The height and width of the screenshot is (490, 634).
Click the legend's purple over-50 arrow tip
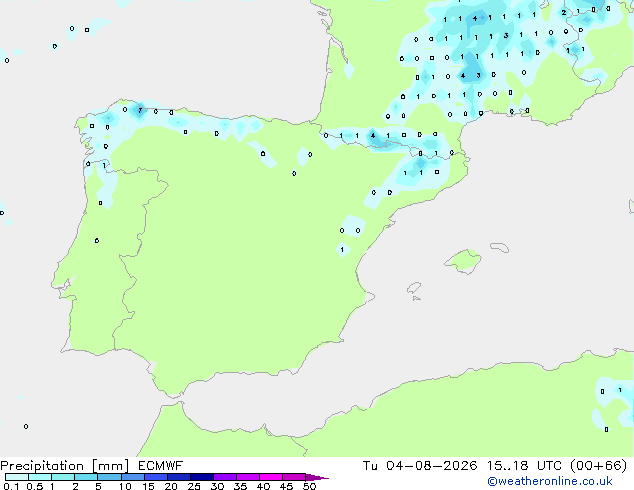(317, 477)
